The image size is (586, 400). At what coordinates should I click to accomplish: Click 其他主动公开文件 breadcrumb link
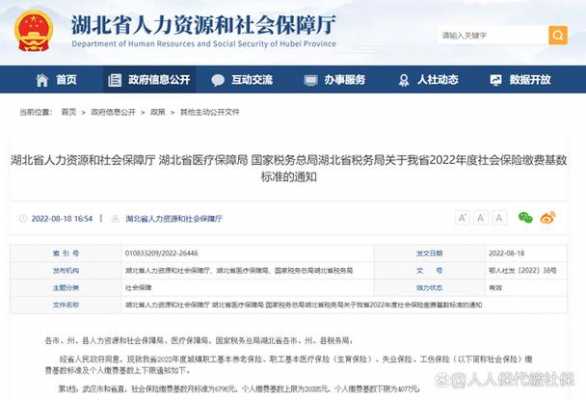210,112
